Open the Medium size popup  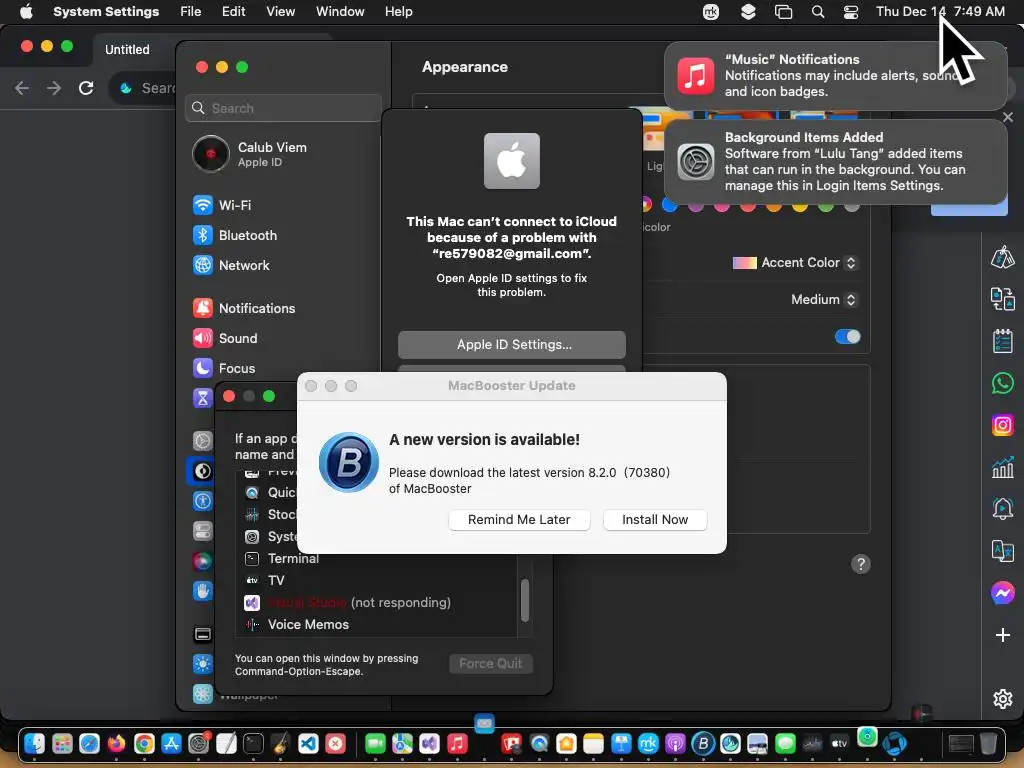click(824, 299)
